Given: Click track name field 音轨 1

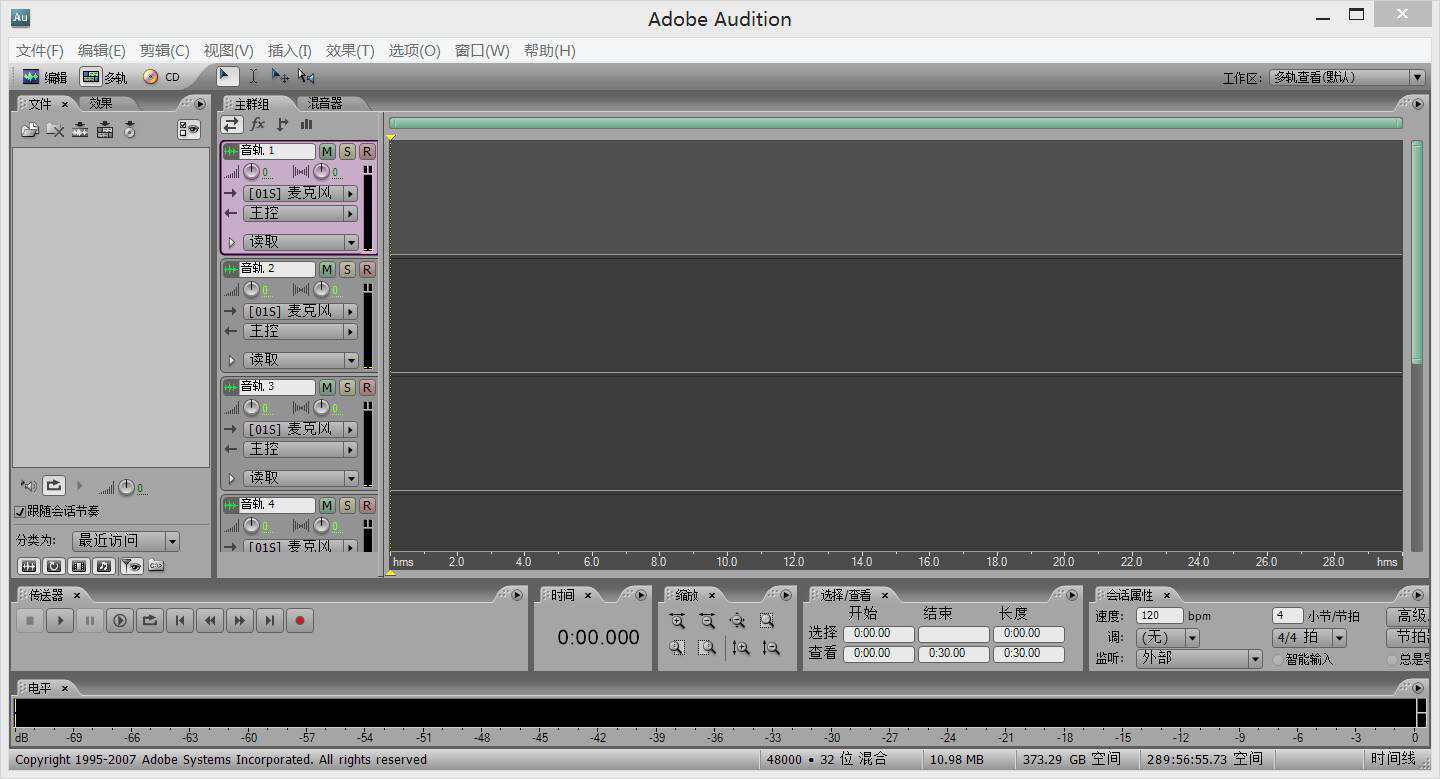Looking at the screenshot, I should coord(277,151).
